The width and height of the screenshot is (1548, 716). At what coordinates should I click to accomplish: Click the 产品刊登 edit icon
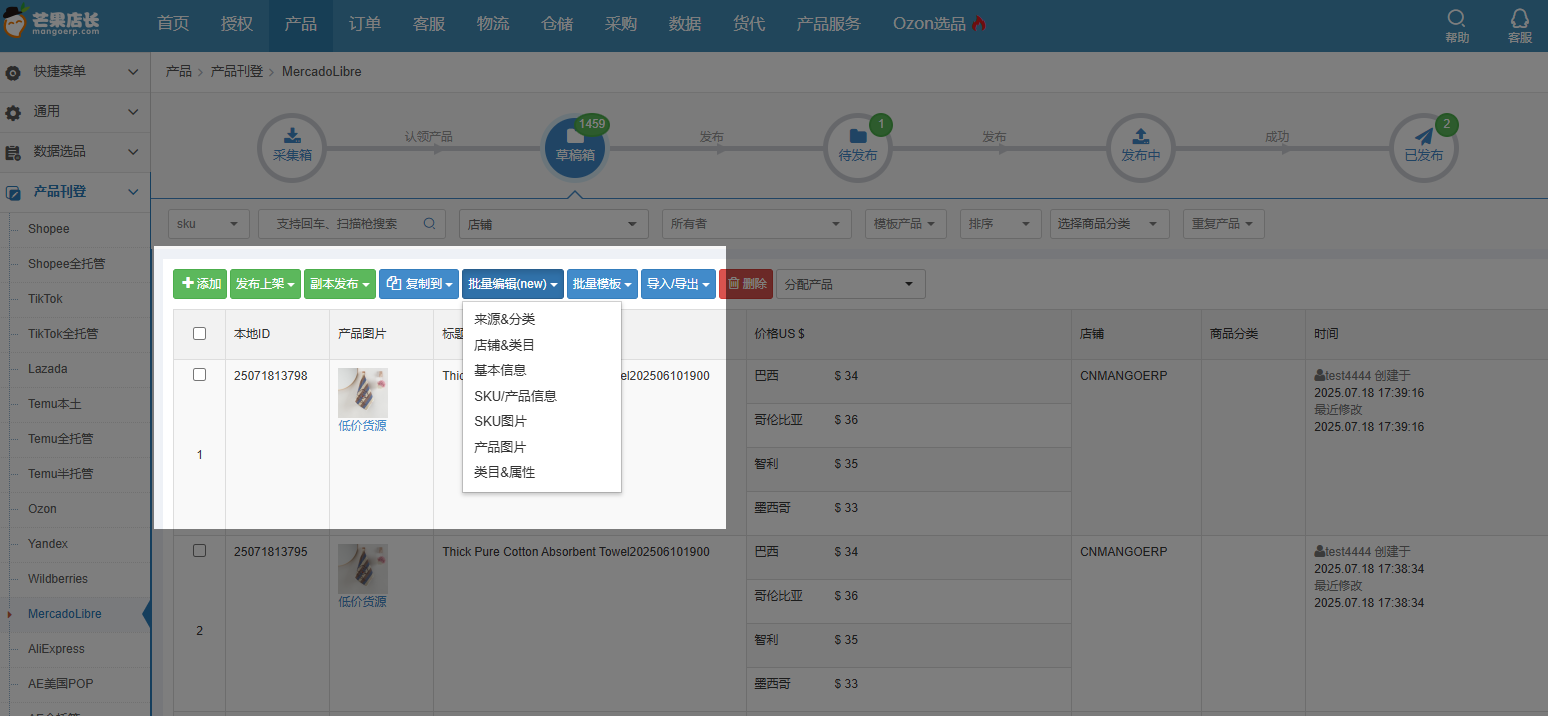pos(14,192)
